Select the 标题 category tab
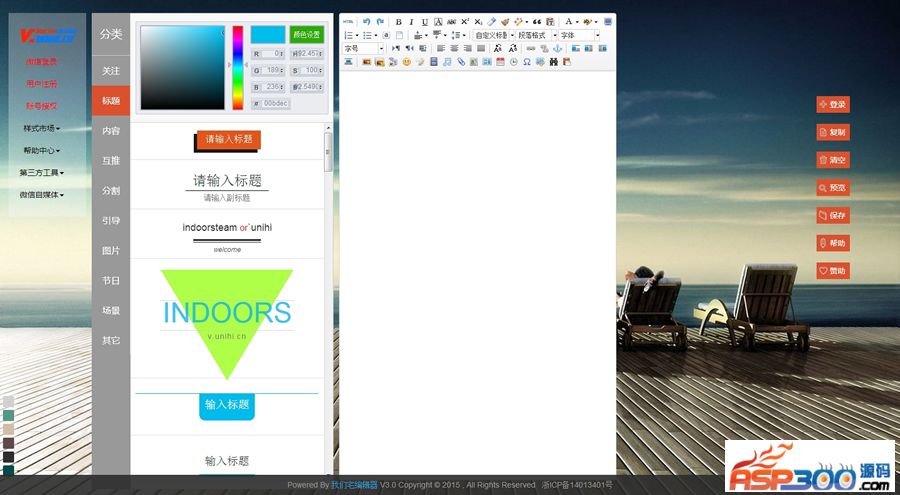 [x=111, y=100]
